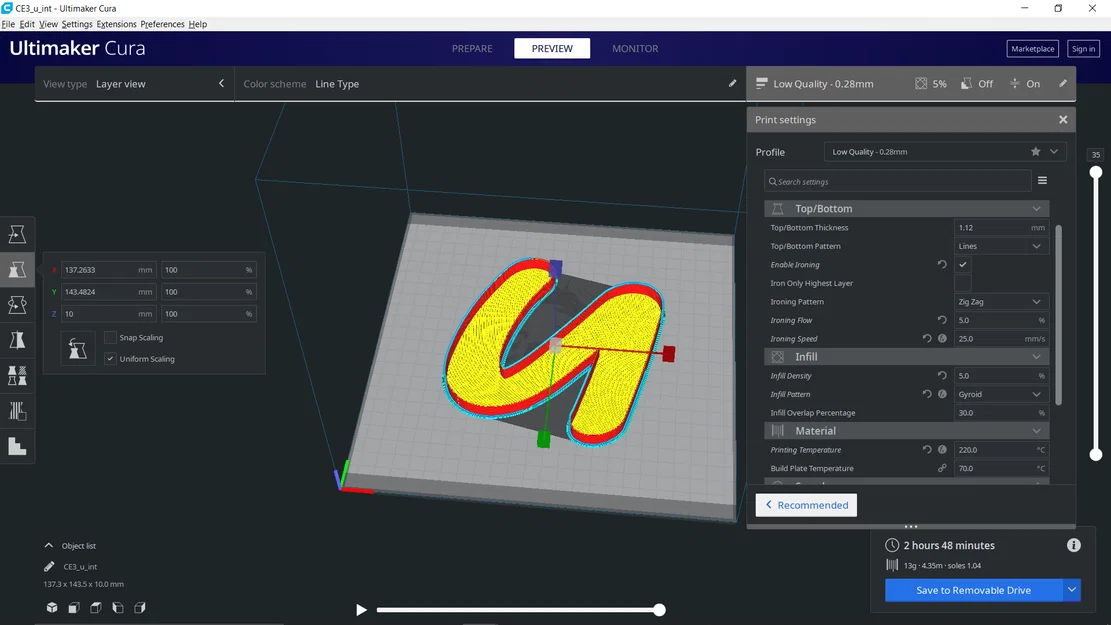Select the Support Blocker tool

point(17,411)
